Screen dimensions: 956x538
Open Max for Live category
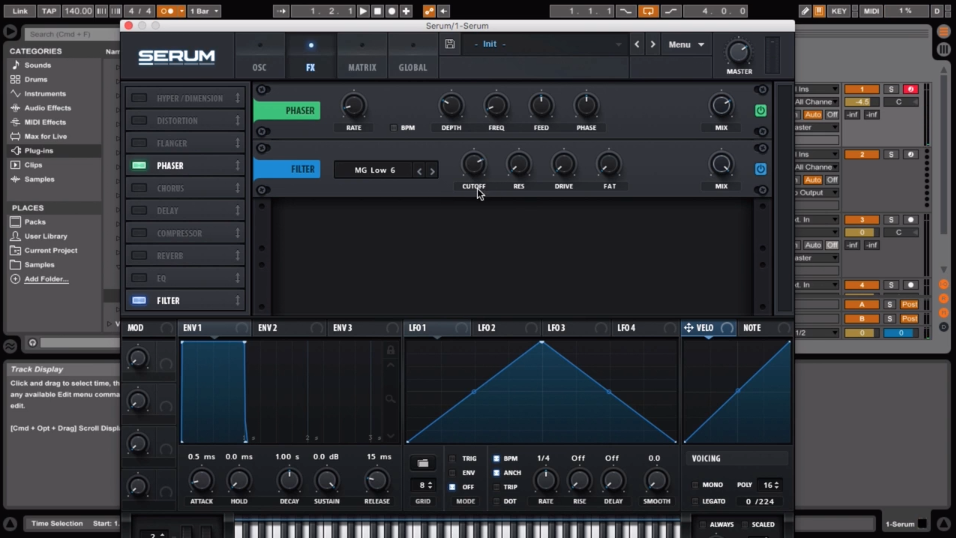46,137
